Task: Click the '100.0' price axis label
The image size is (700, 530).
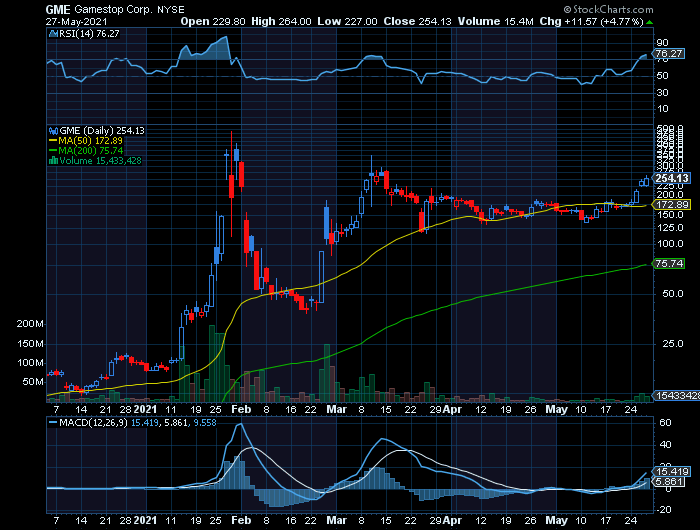Action: (x=670, y=244)
